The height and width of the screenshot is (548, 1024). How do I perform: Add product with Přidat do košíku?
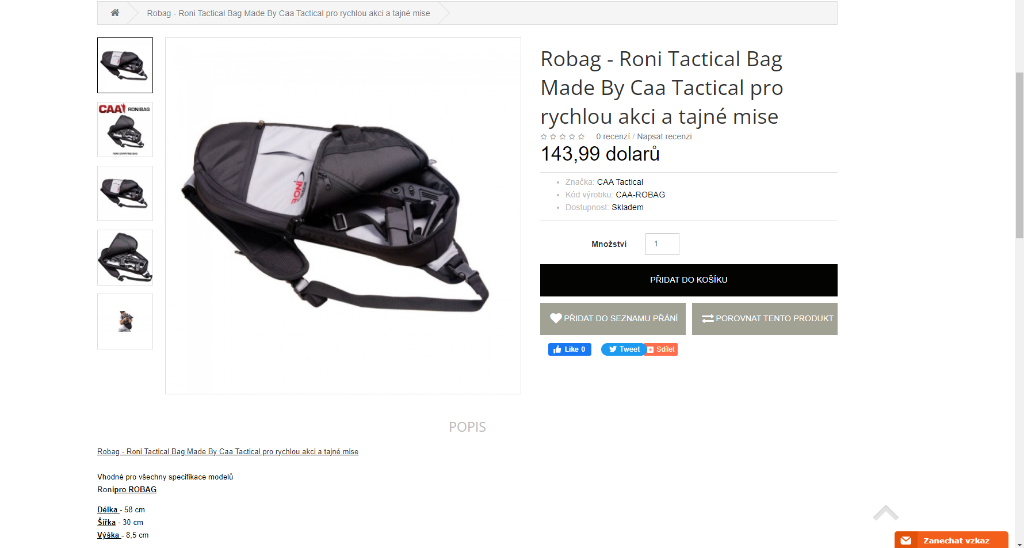[x=688, y=280]
